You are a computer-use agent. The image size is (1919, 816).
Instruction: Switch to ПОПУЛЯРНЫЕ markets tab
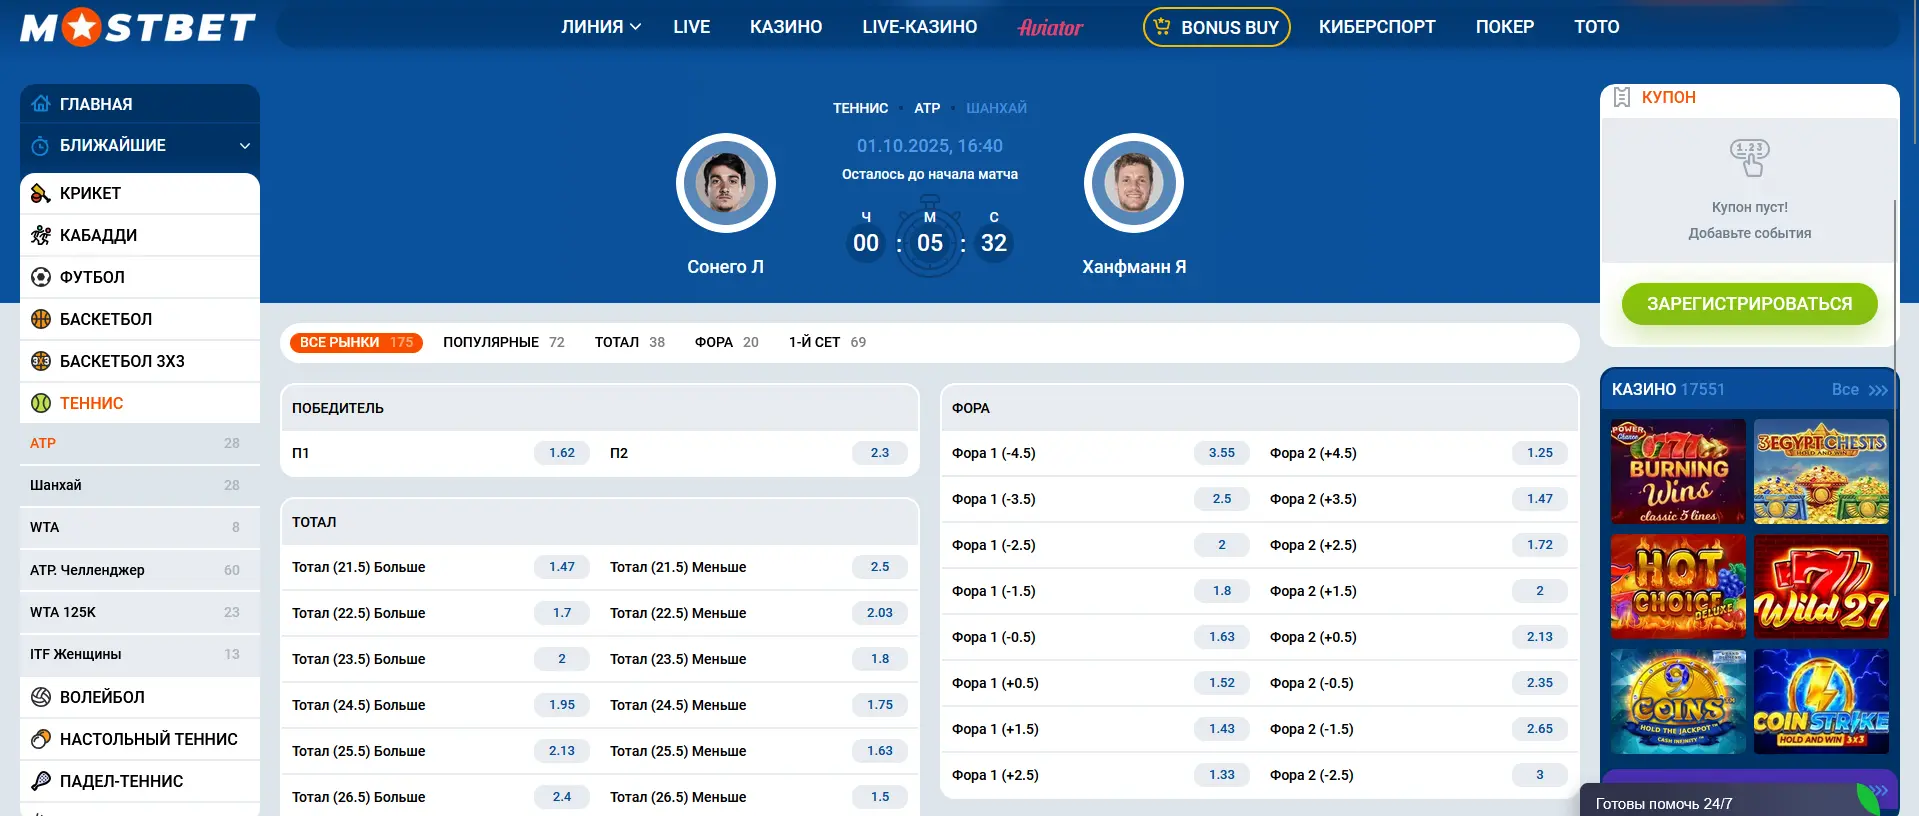[x=504, y=342]
